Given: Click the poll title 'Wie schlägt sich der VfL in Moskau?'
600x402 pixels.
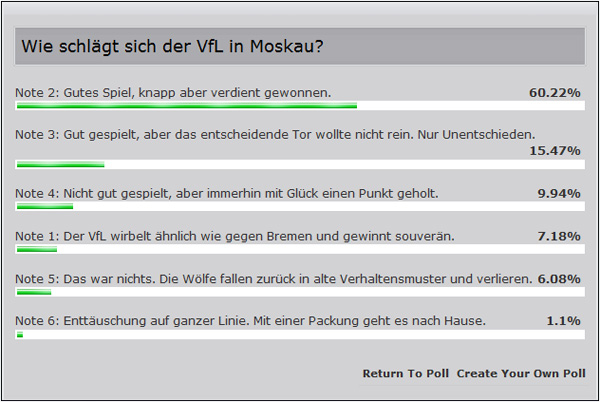Looking at the screenshot, I should (x=172, y=46).
